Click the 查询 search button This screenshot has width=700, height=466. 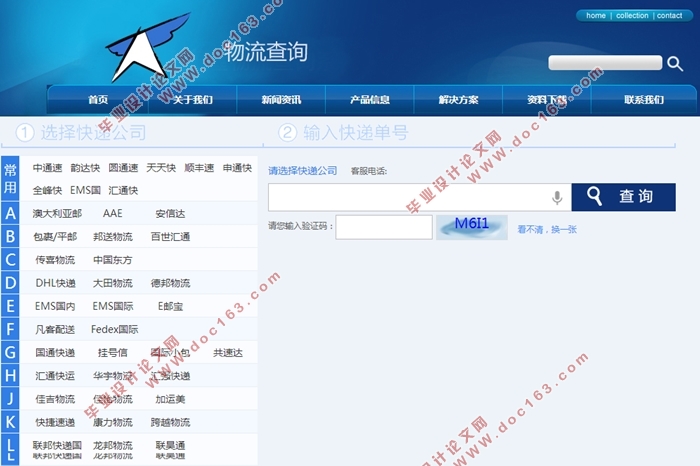623,197
